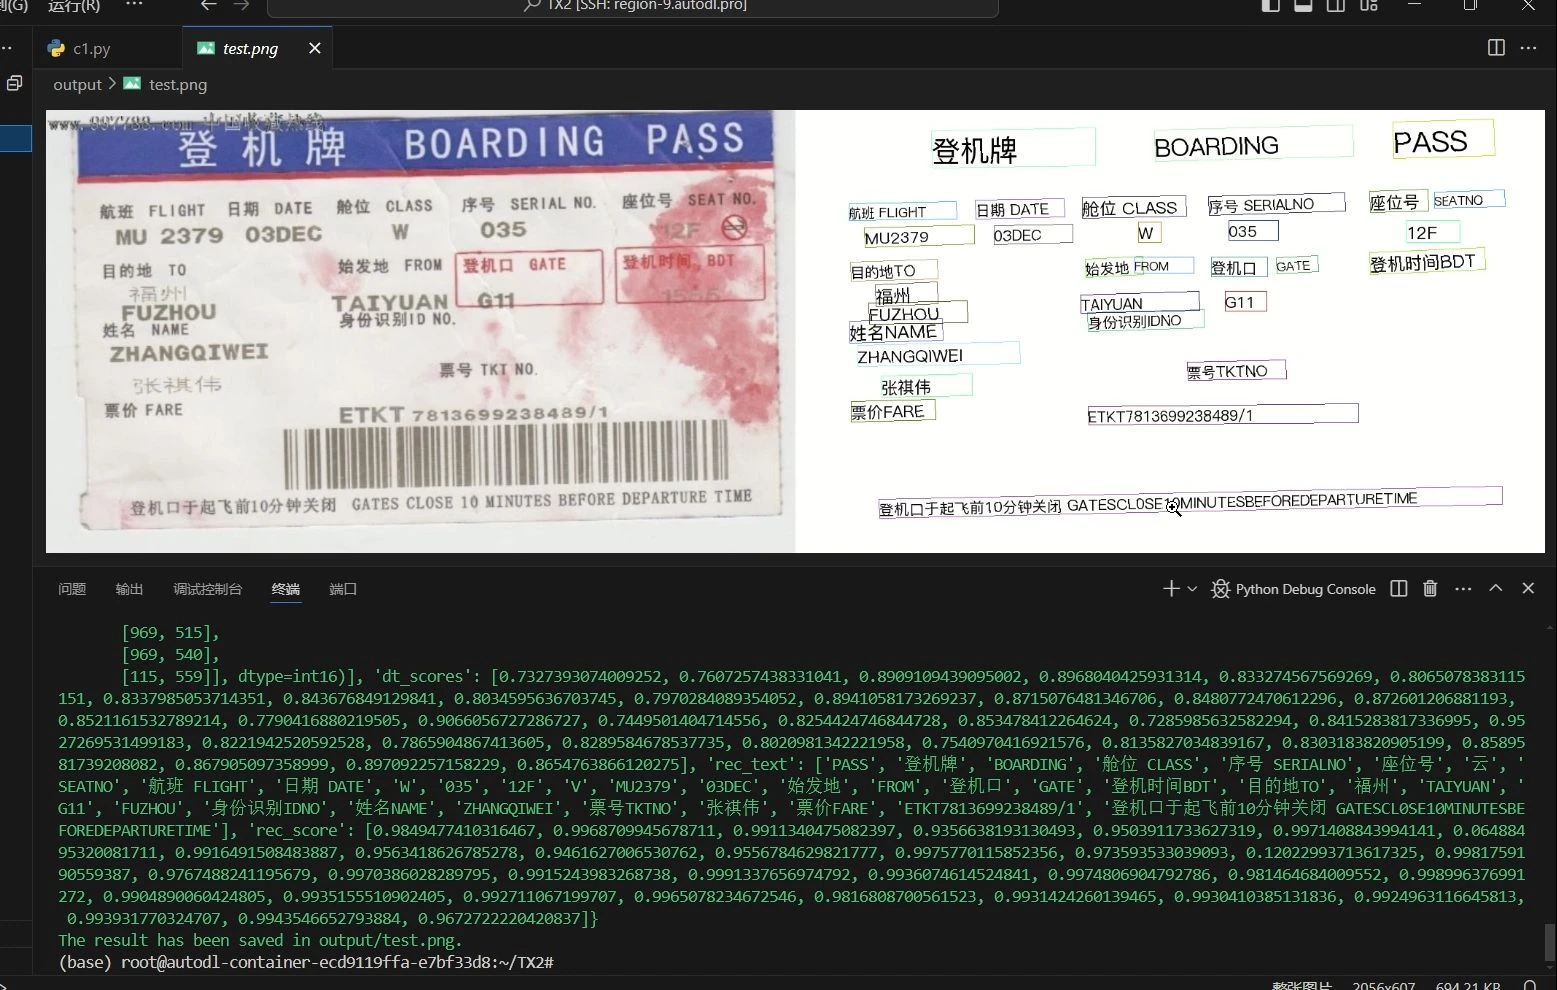The image size is (1557, 990).
Task: Click the terminal prompt line ending ~/TX2#
Action: click(x=306, y=962)
